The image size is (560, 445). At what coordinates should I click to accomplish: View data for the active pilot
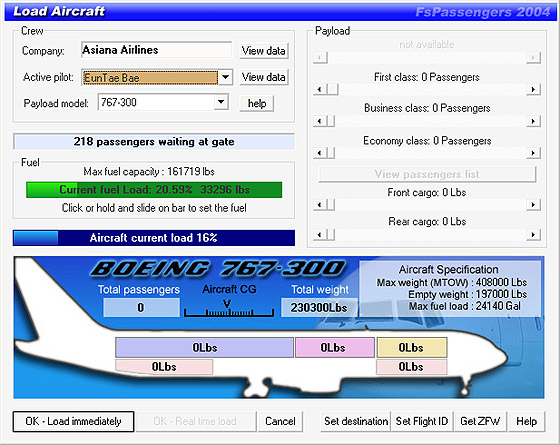pyautogui.click(x=264, y=77)
